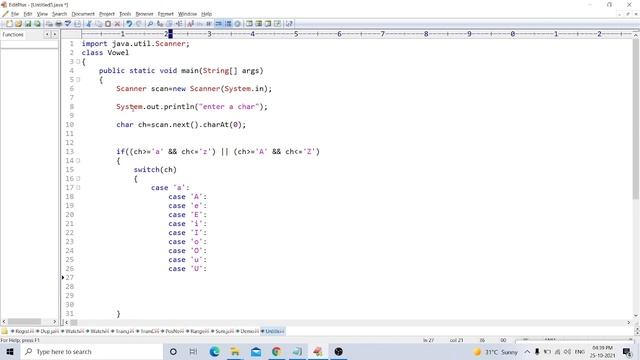Click the Copy toolbar icon
The height and width of the screenshot is (360, 640).
98,24
